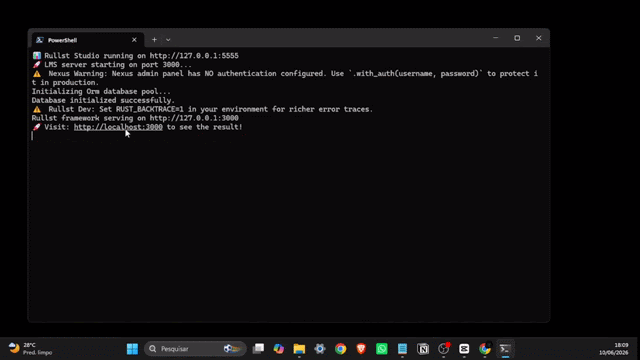Open the blue notepad app on taskbar

pyautogui.click(x=402, y=349)
